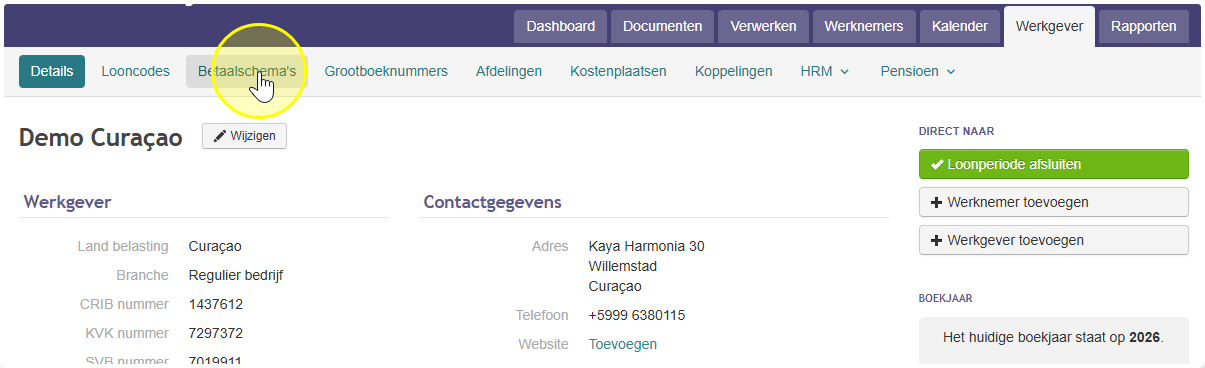Go to Grootboeknummers
1205x368 pixels.
tap(386, 71)
